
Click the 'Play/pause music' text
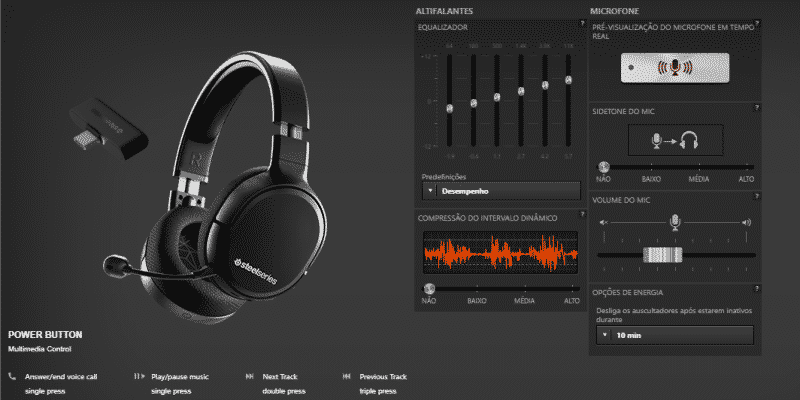pyautogui.click(x=180, y=377)
